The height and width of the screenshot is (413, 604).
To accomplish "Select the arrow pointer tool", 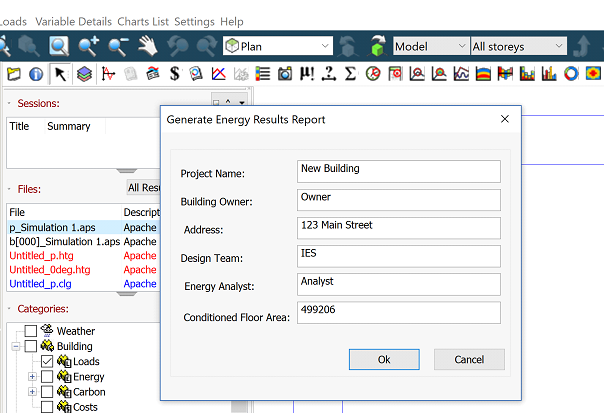I will pos(60,73).
